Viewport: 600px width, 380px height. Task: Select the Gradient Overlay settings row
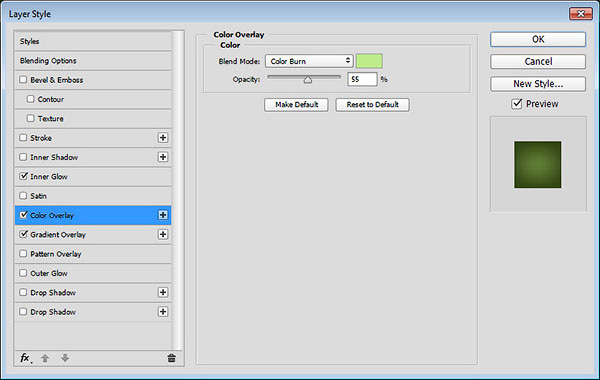[x=93, y=234]
